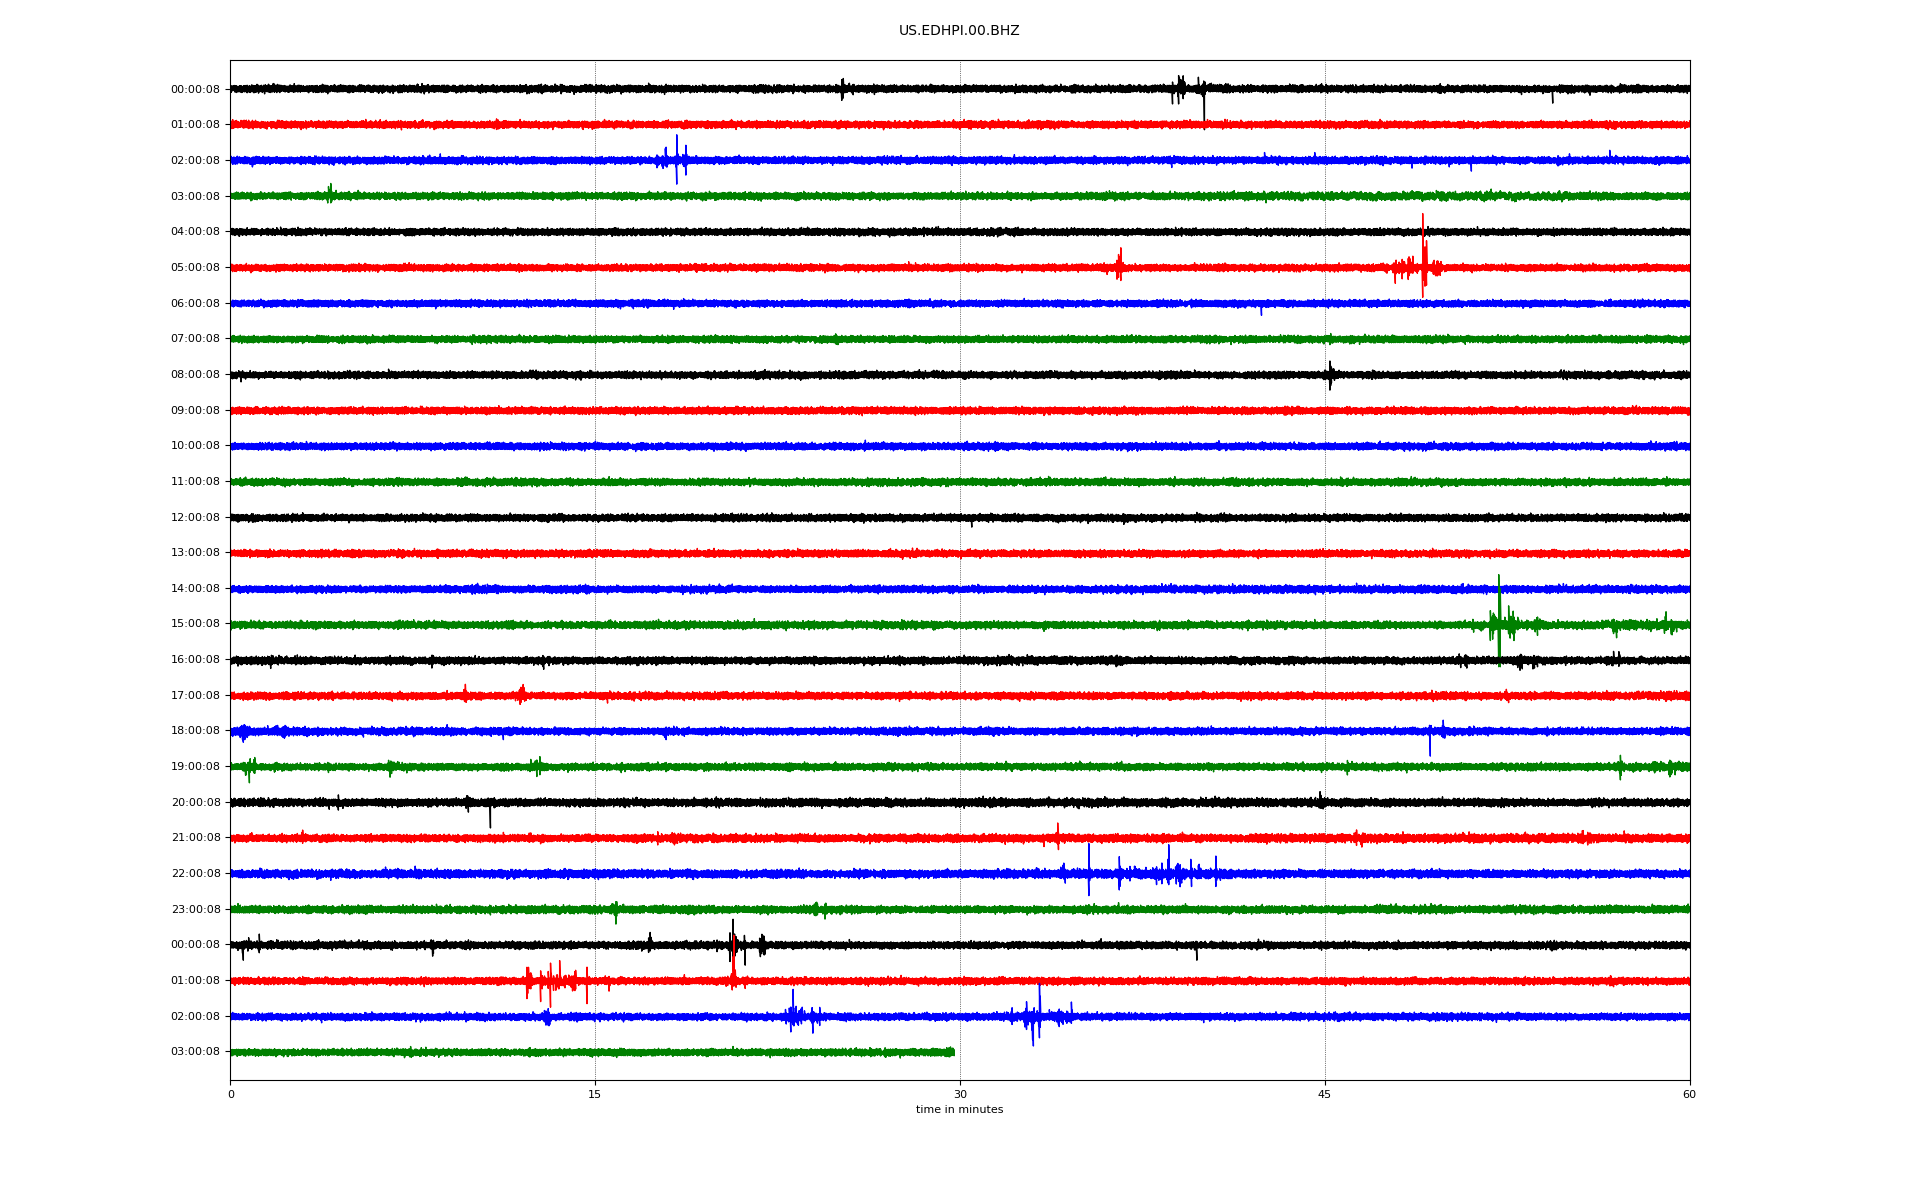Click the plot title US.EDHPI.00.BHZ
Screen dimensions: 1920x1200
pos(958,31)
